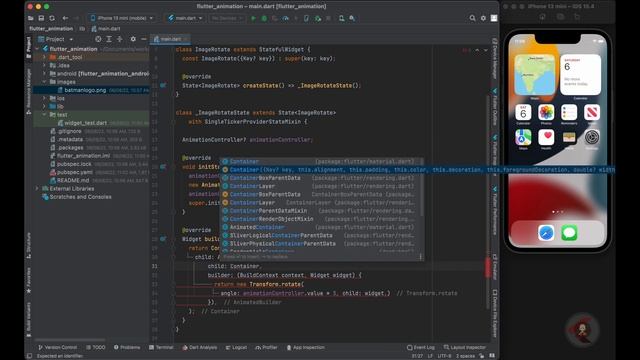Open the TODO tool window

(96, 347)
